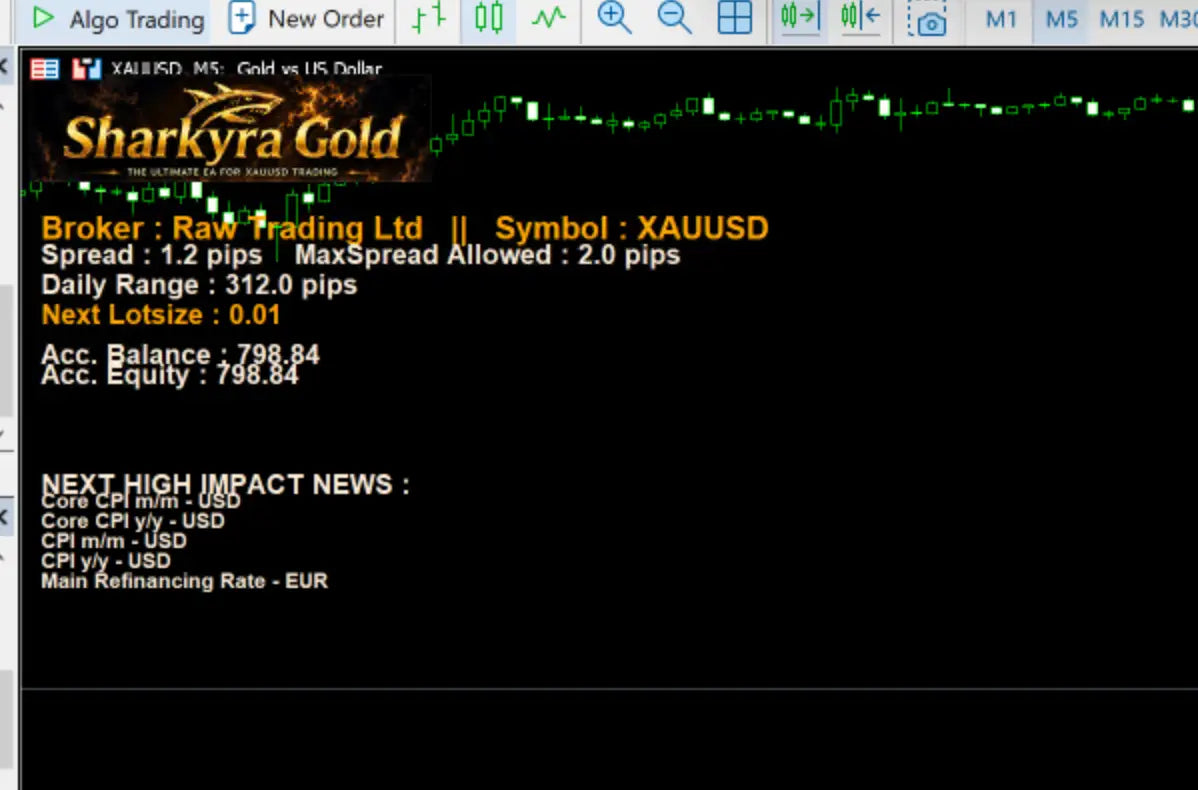Select the M15 timeframe
This screenshot has height=790, width=1198.
coord(1122,19)
